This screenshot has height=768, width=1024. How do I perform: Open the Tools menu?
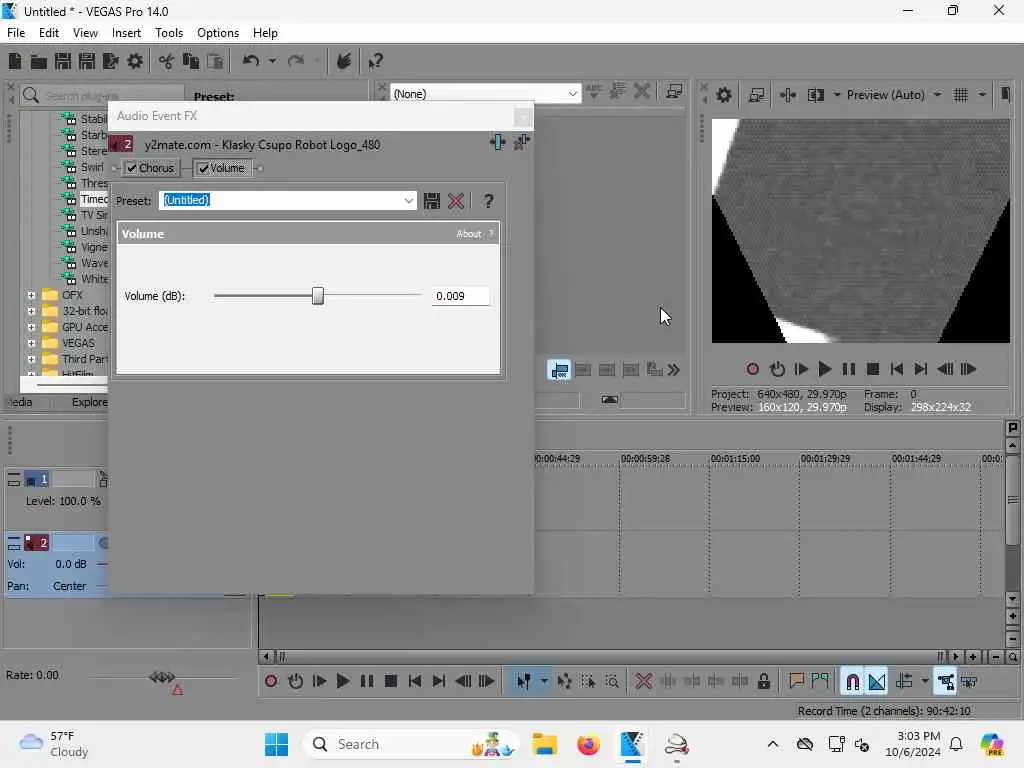168,33
